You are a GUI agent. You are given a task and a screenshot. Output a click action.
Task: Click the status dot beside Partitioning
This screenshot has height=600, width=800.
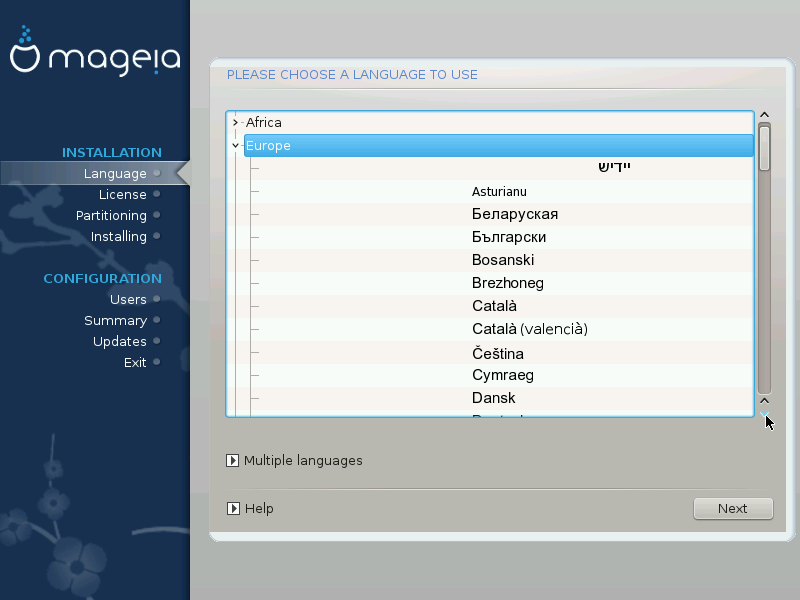[x=157, y=215]
